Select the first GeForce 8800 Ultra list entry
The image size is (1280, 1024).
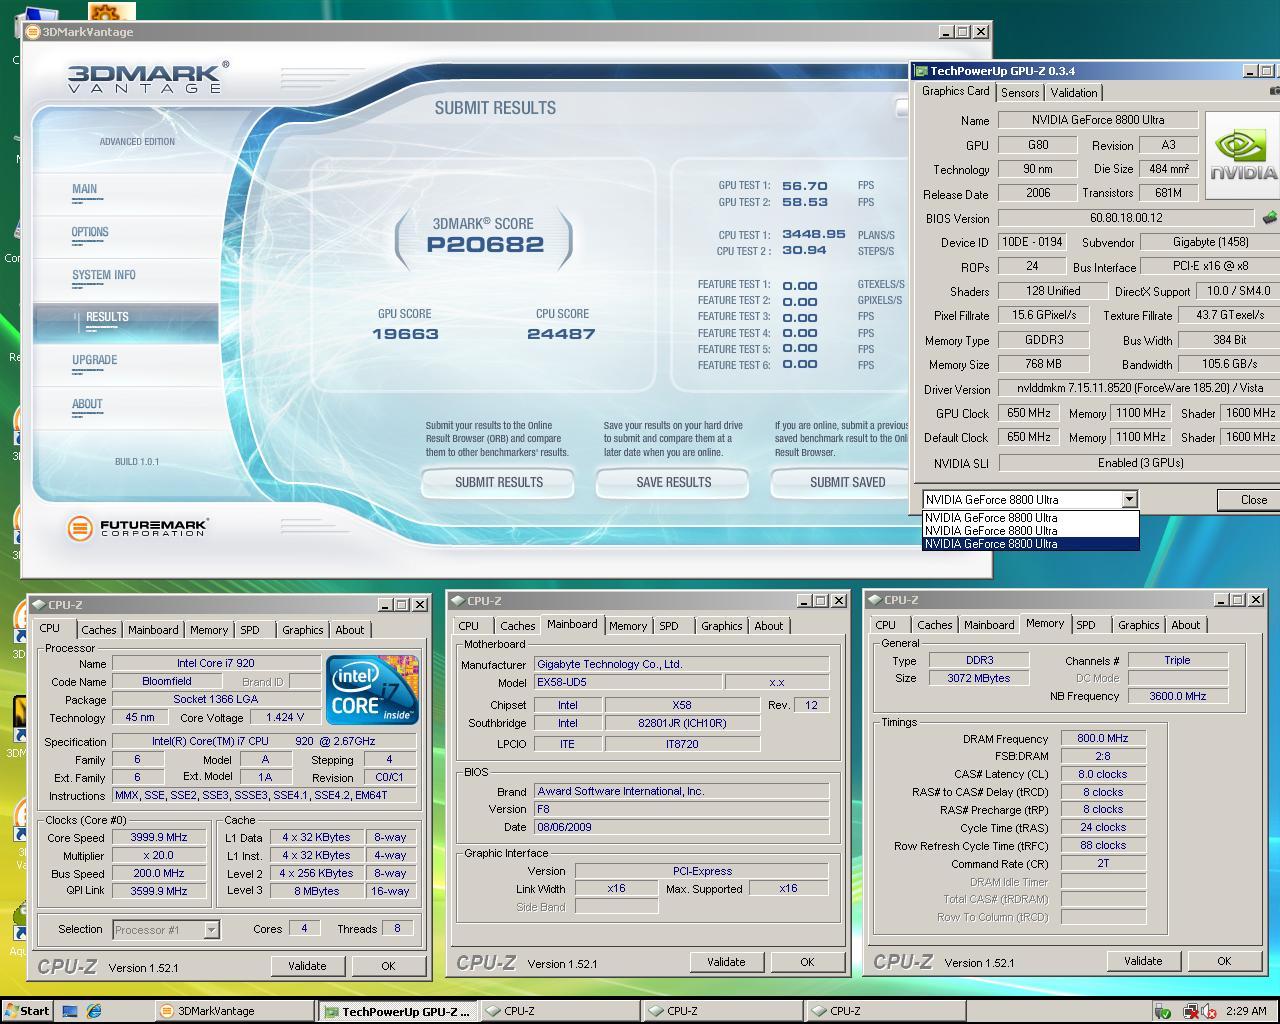click(1030, 518)
